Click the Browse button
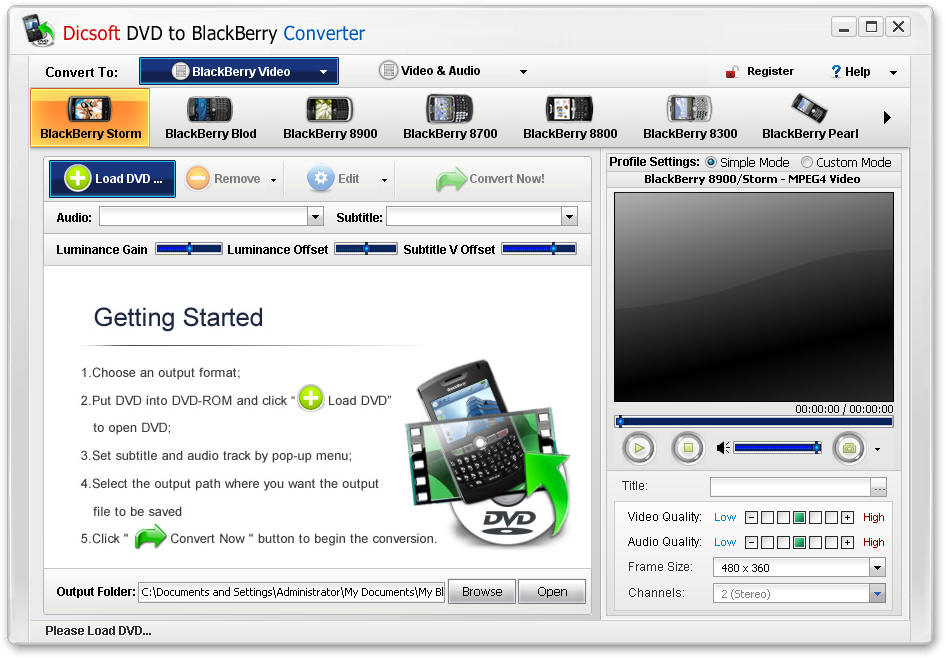 click(482, 592)
